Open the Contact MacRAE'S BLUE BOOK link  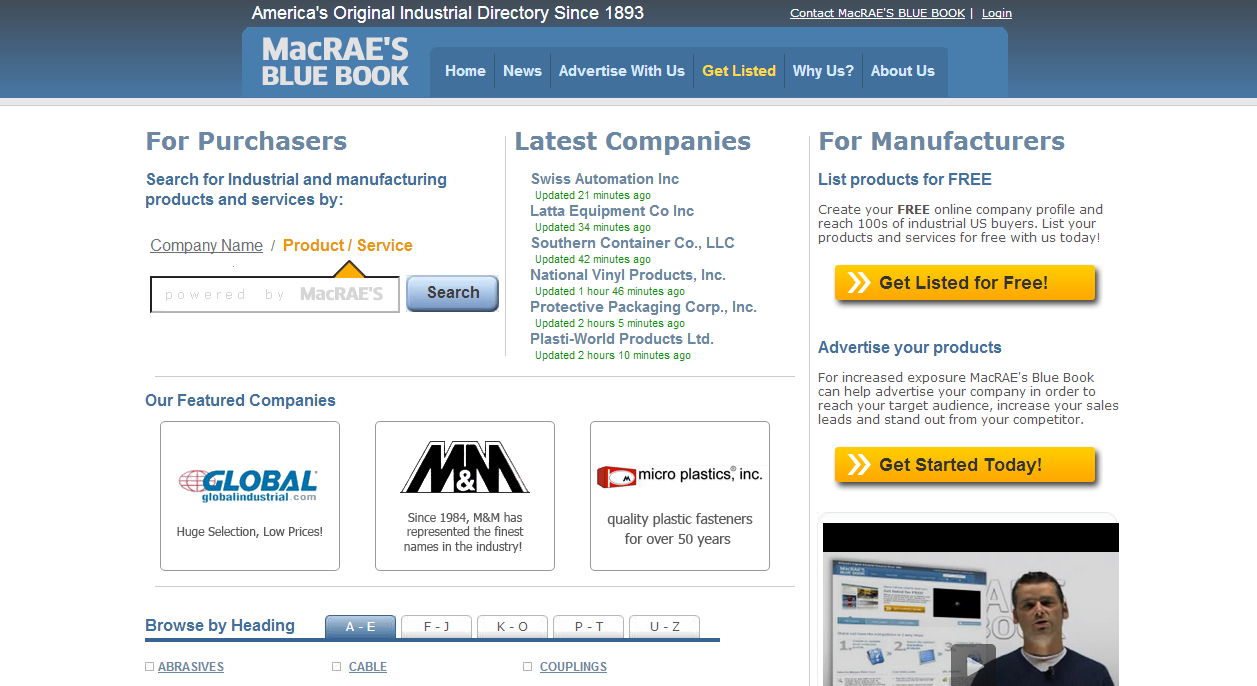click(x=878, y=13)
